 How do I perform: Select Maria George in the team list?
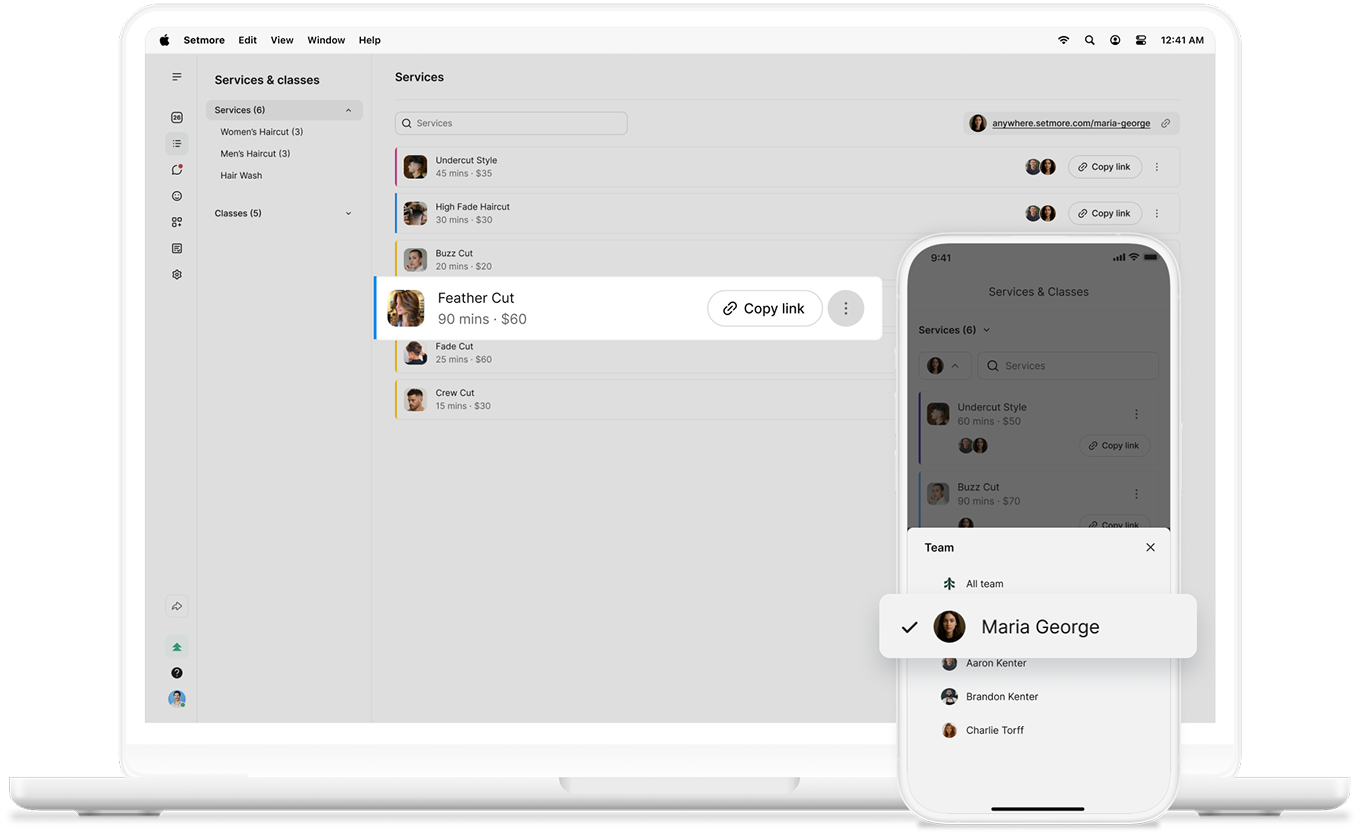pyautogui.click(x=1038, y=627)
